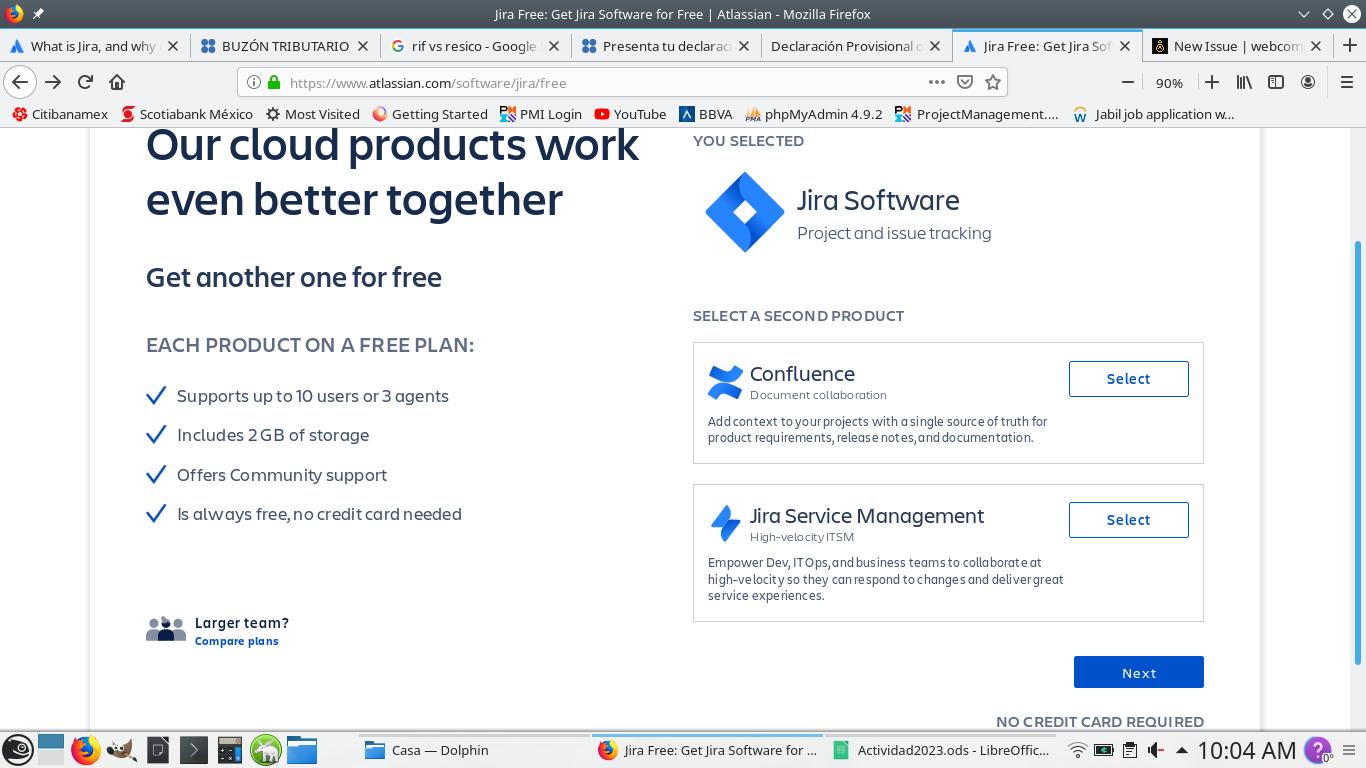Click the Jira Software logo
This screenshot has height=768, width=1366.
pos(744,211)
